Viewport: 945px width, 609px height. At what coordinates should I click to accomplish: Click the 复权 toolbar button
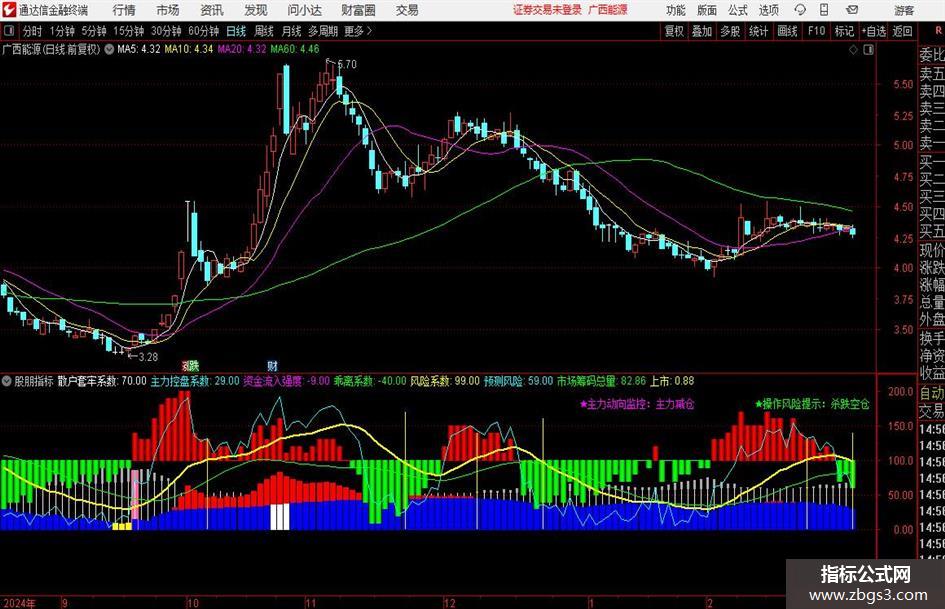click(x=674, y=31)
